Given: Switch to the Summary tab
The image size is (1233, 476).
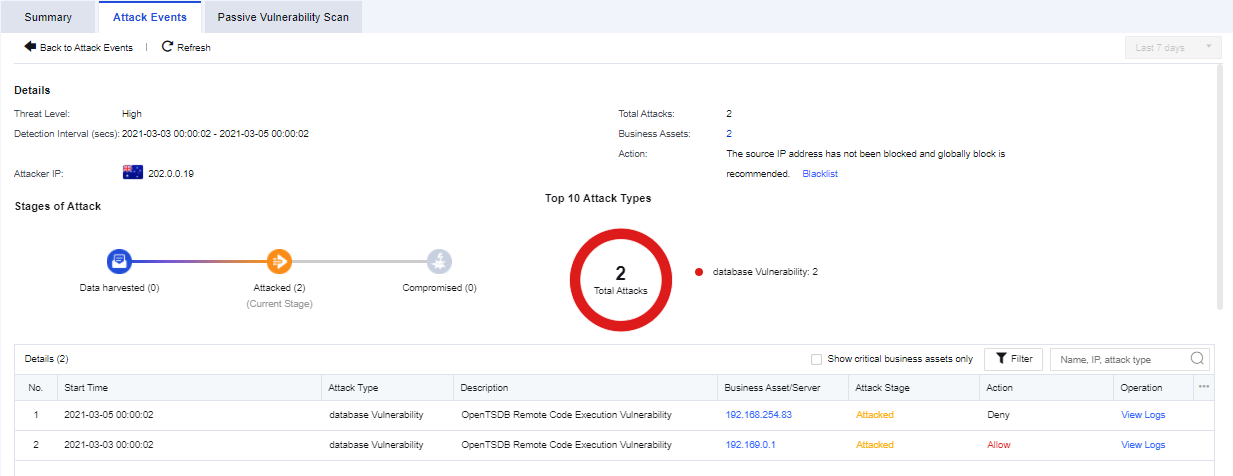Looking at the screenshot, I should click(48, 17).
